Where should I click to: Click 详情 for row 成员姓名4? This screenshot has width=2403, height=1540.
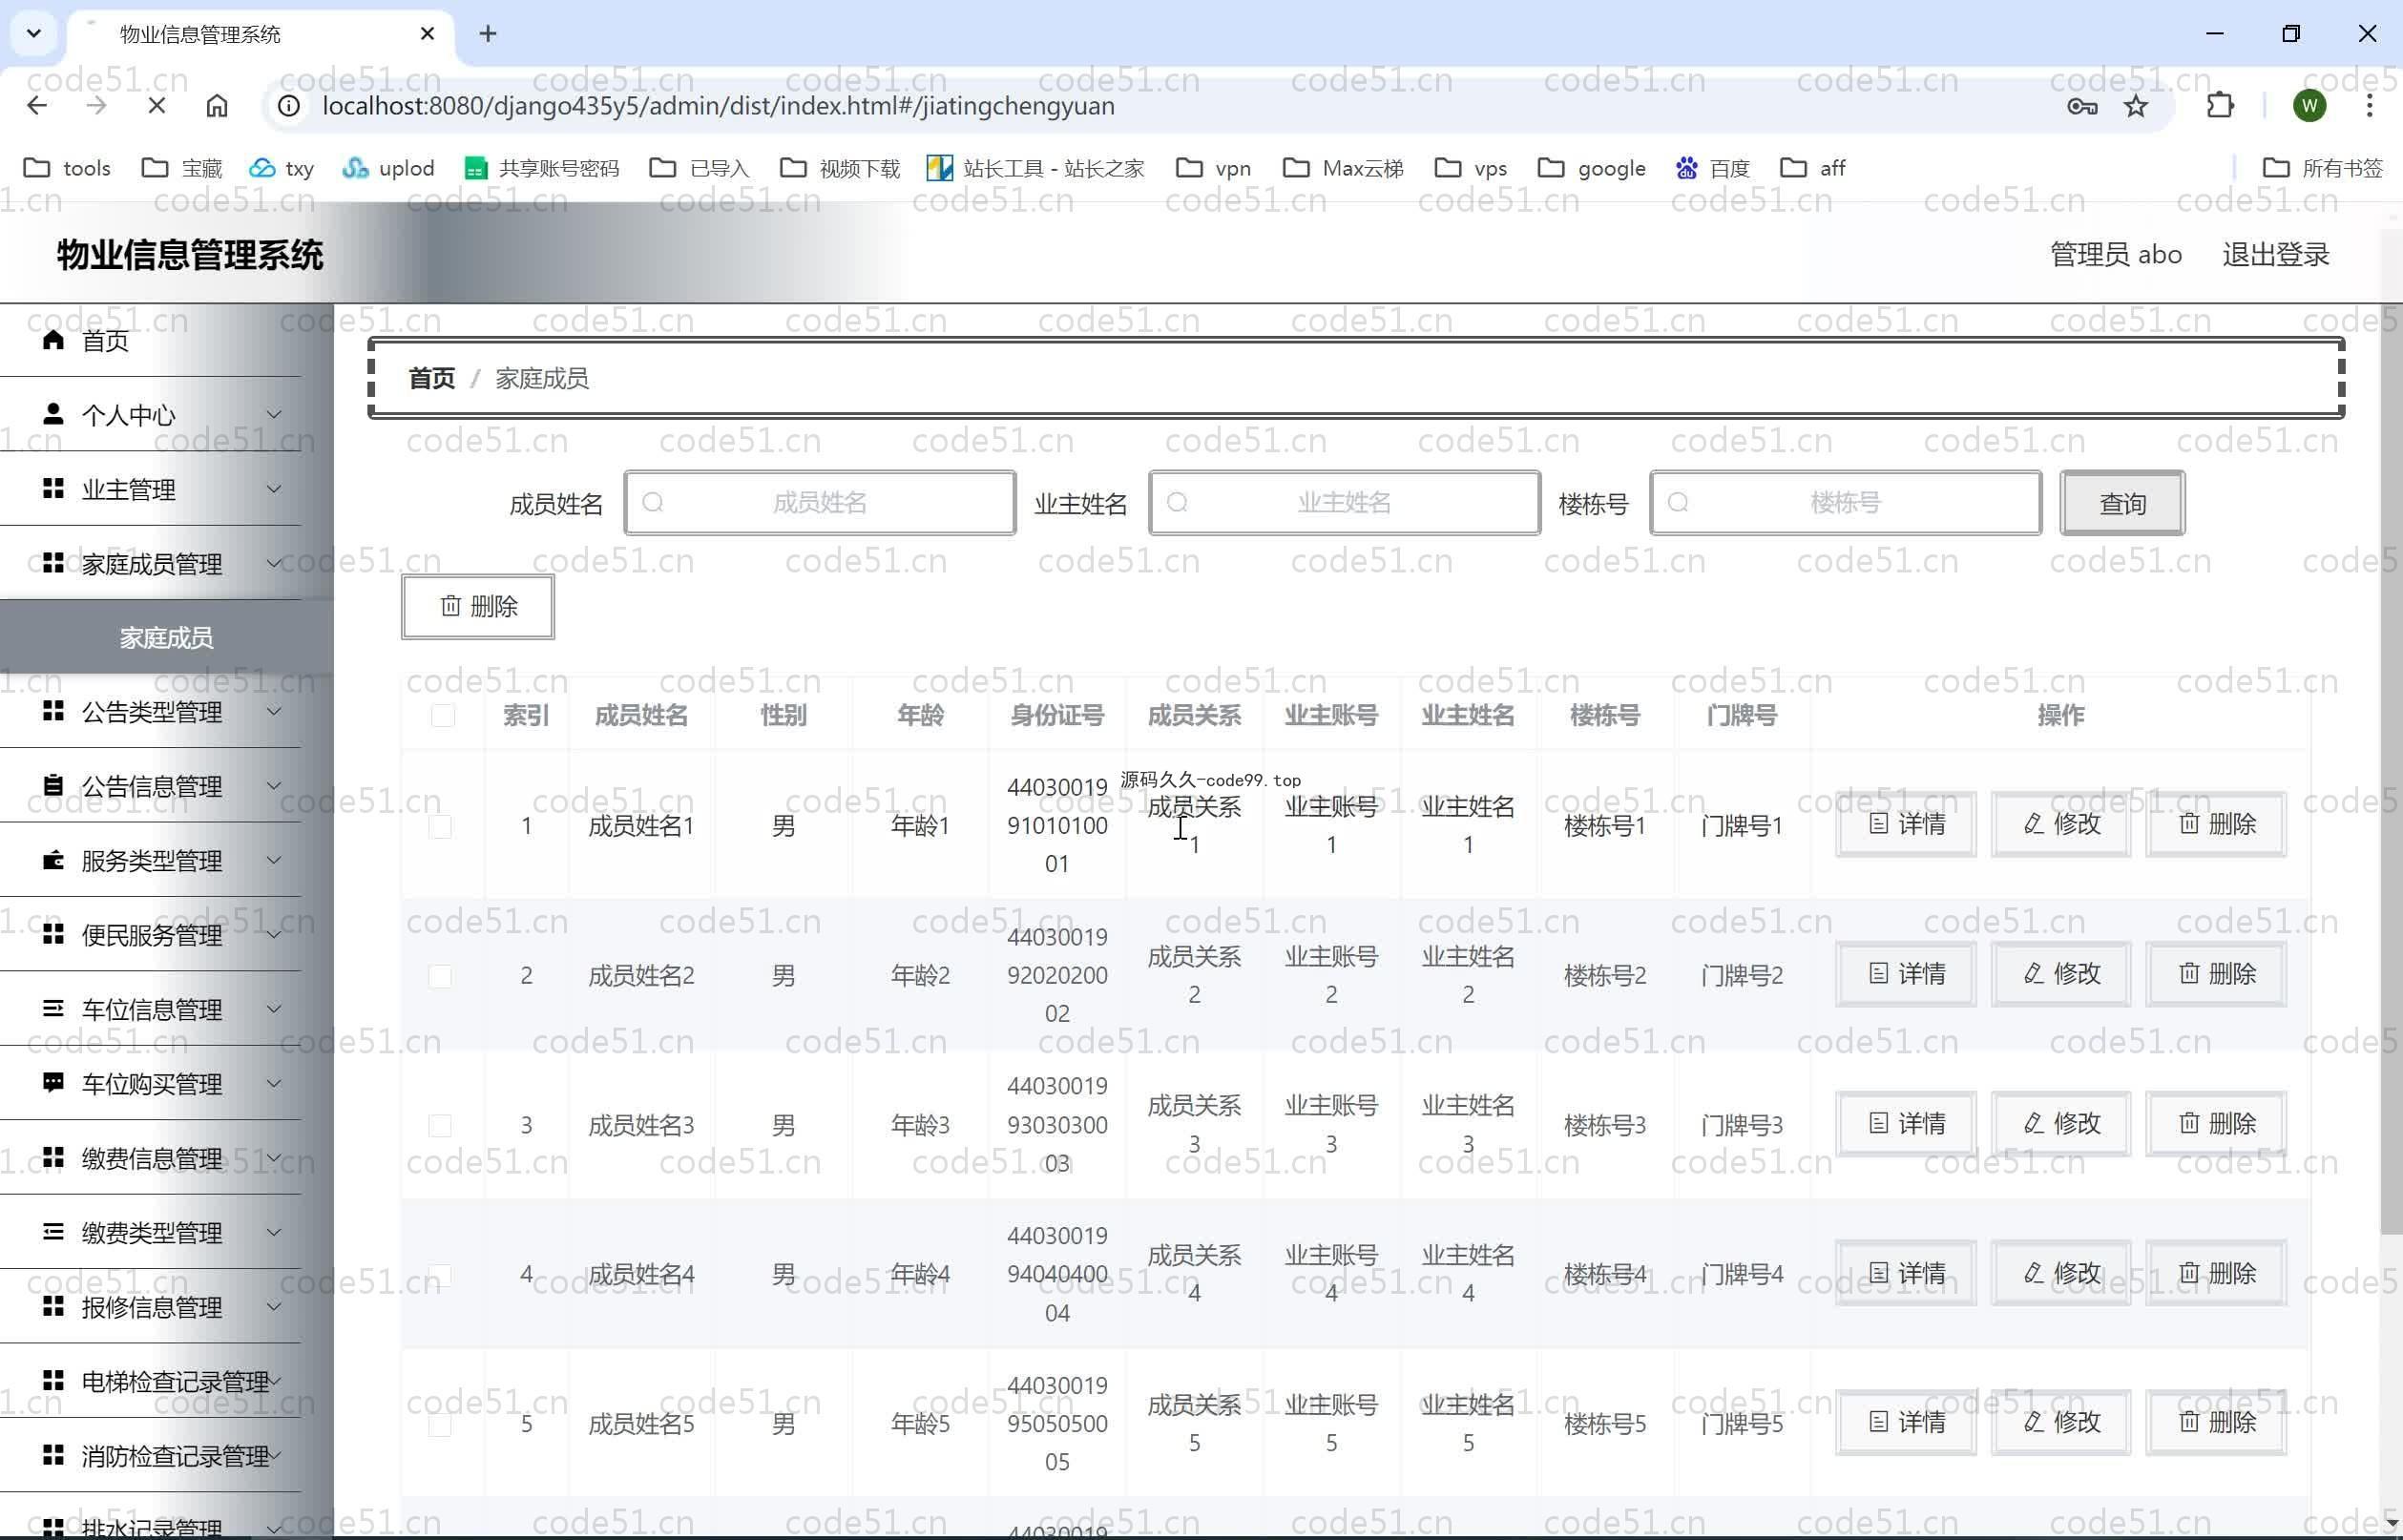[1906, 1273]
